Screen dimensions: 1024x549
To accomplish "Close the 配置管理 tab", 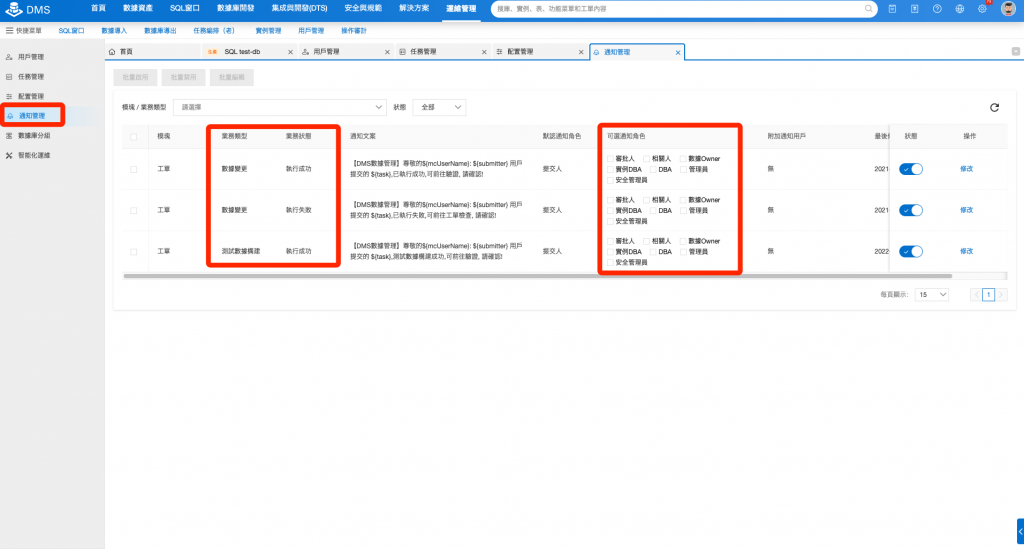I will tap(581, 52).
